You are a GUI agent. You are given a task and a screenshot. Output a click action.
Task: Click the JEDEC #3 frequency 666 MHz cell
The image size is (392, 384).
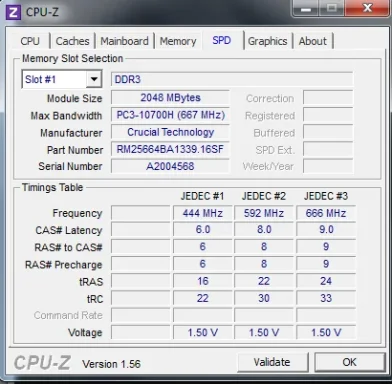coord(326,213)
